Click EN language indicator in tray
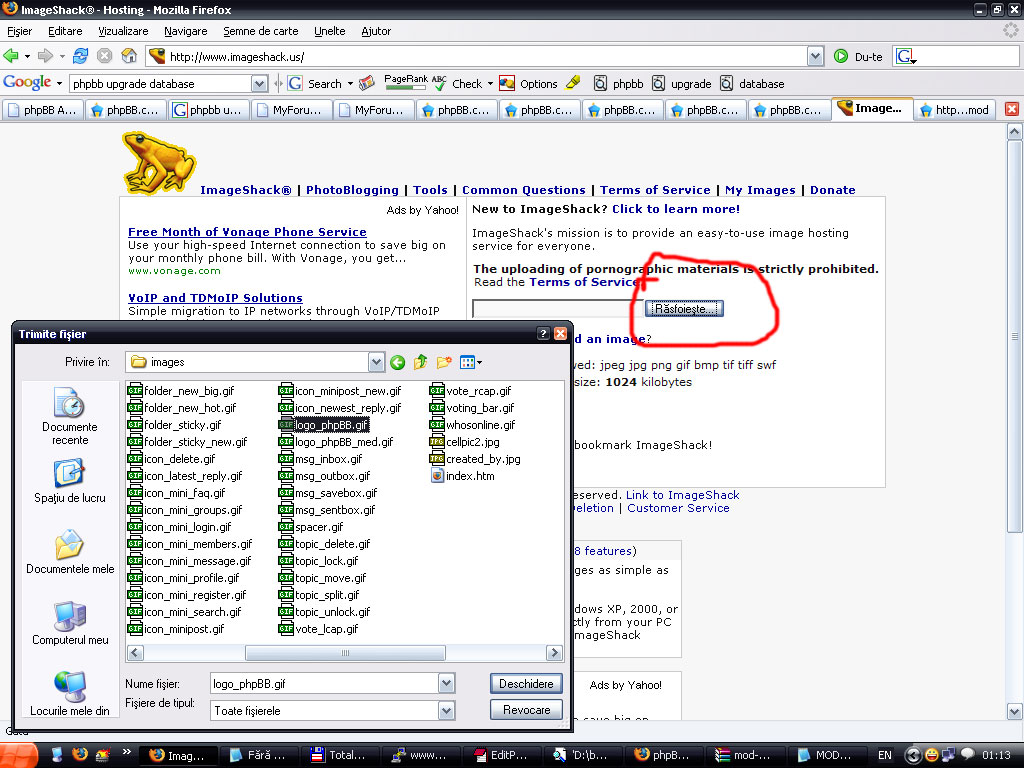Screen dimensions: 1024x768 [x=885, y=755]
